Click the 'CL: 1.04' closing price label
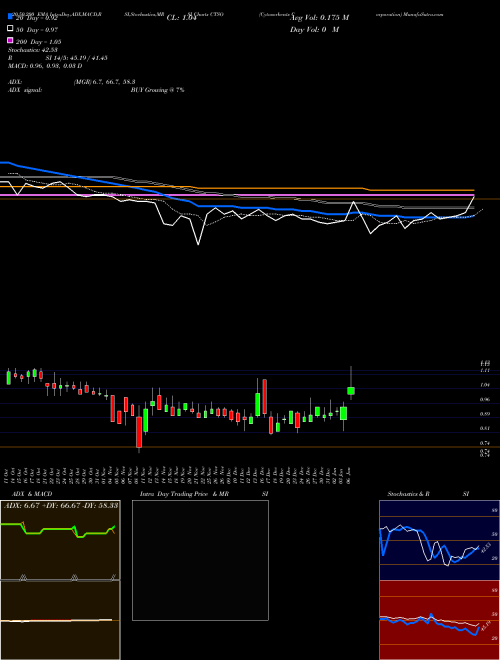 coord(182,18)
